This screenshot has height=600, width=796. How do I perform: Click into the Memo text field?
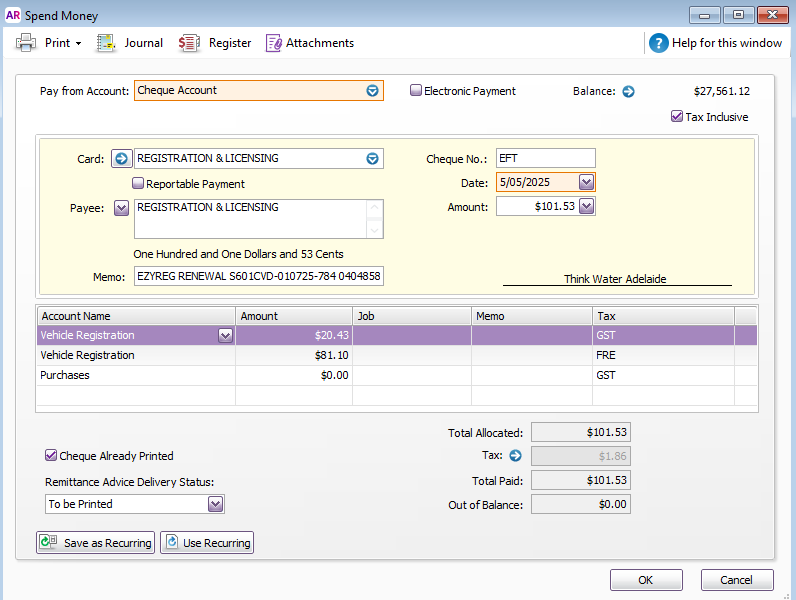258,277
